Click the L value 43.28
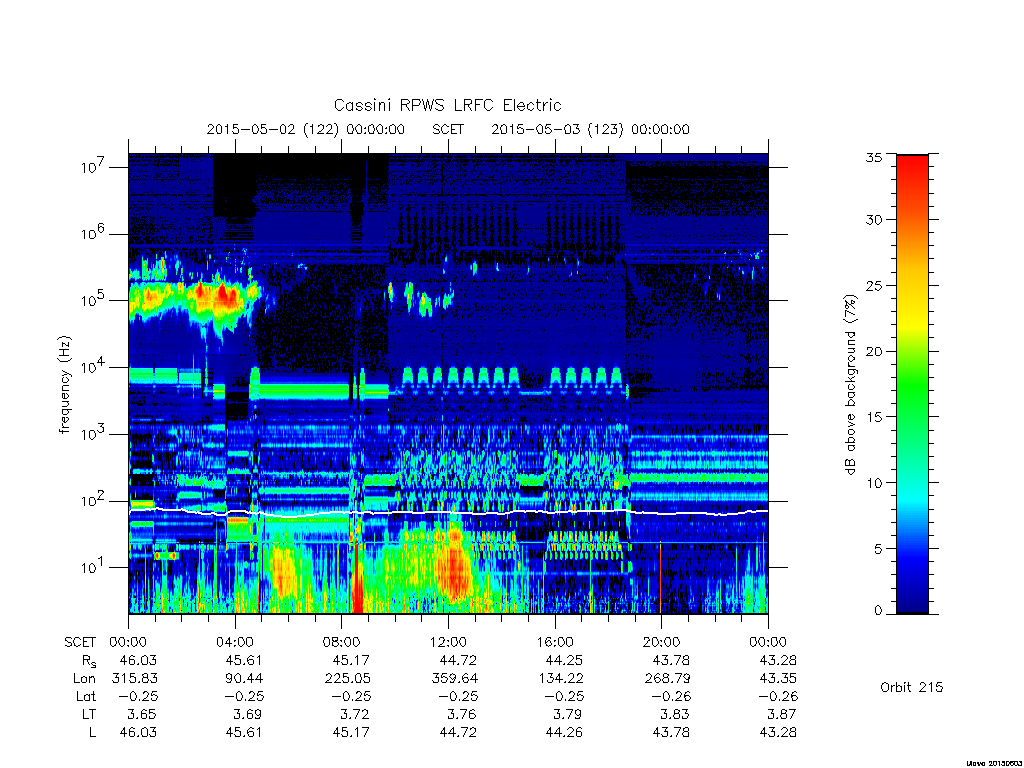Viewport: 1024px width, 768px height. pos(778,733)
